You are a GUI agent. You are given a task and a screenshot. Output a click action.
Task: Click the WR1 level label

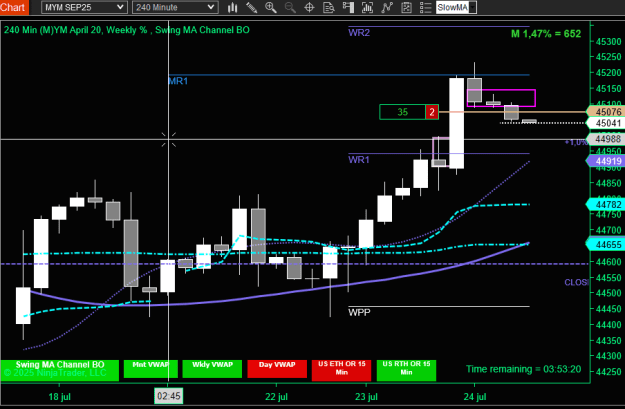point(359,160)
